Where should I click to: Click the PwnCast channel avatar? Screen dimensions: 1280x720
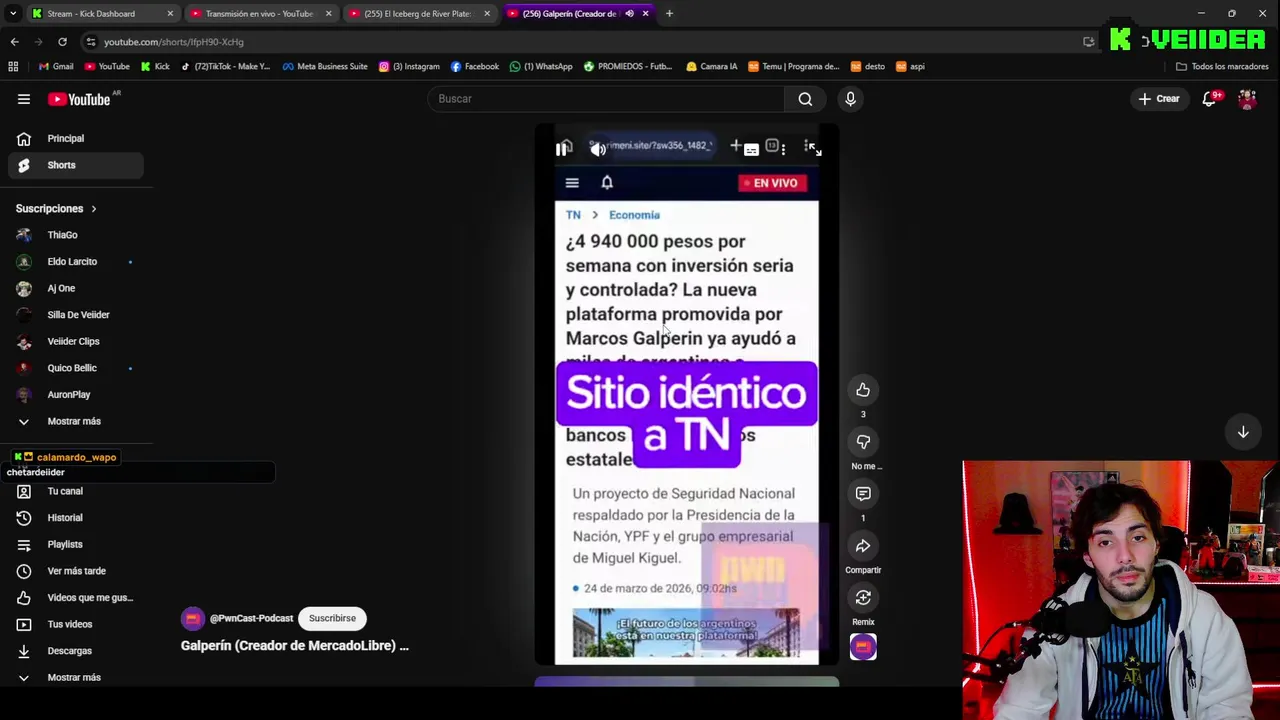[192, 618]
